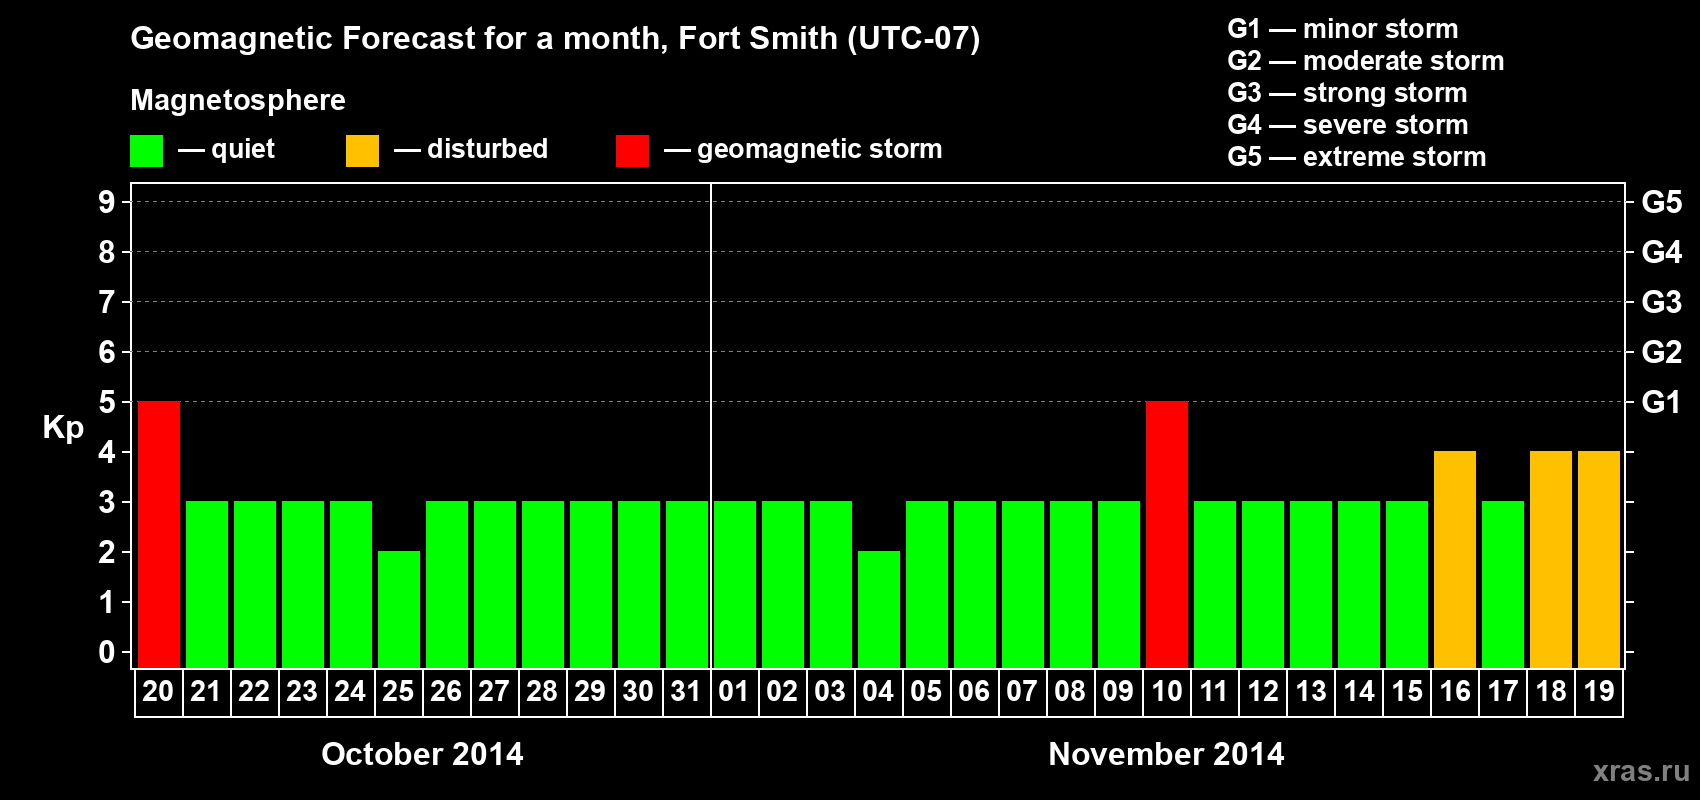Select the red bar for October 20
Image resolution: width=1700 pixels, height=800 pixels.
pos(159,534)
